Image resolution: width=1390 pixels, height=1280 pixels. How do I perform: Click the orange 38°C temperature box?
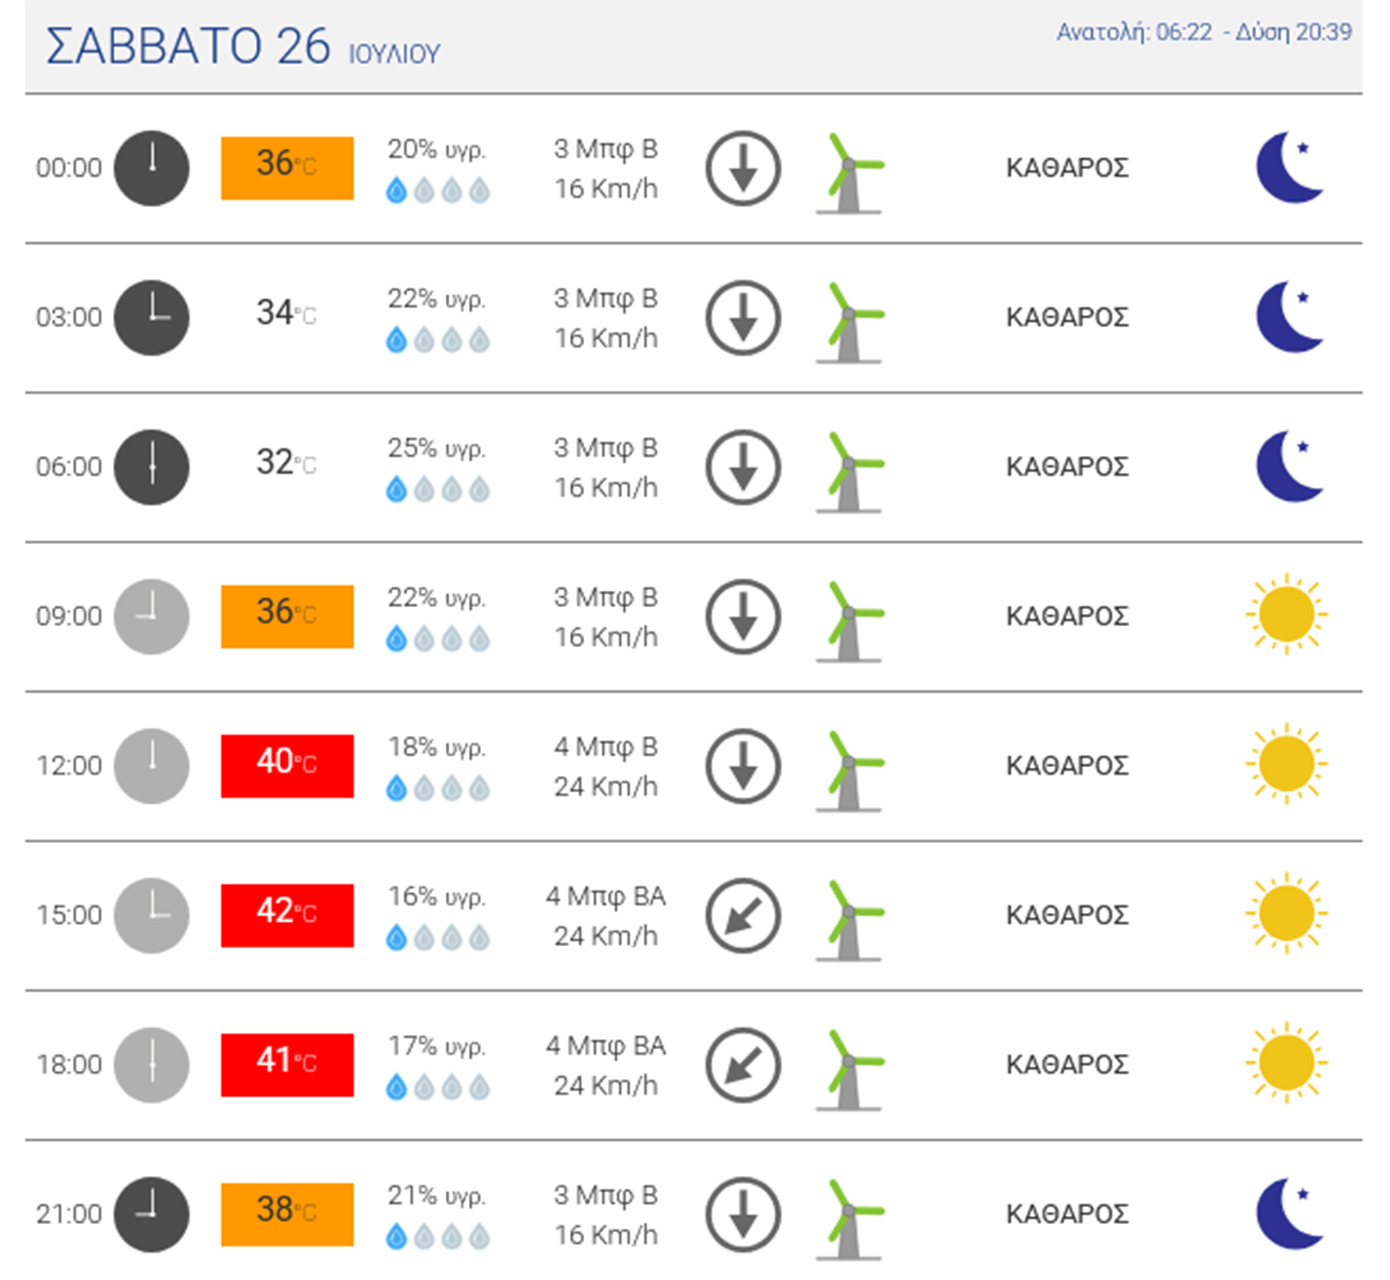(x=287, y=1214)
